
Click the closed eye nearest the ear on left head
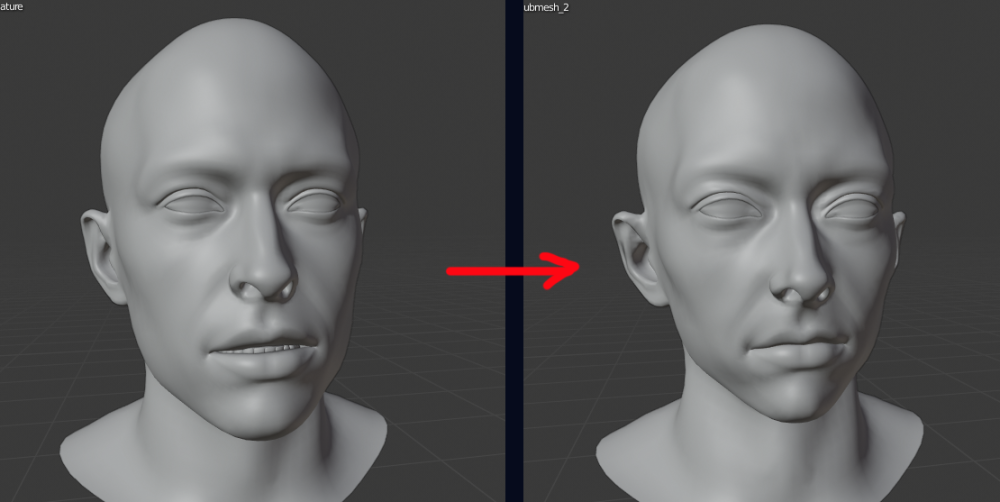coord(190,203)
